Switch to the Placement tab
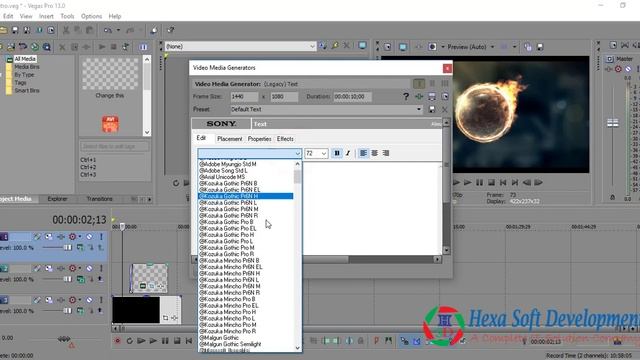This screenshot has height=360, width=640. 229,139
